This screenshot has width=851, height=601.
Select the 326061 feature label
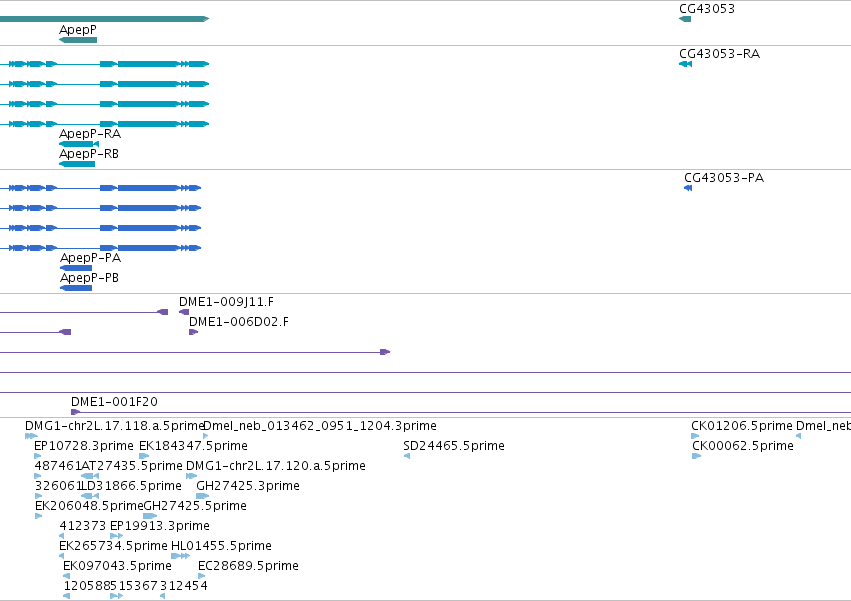coord(58,486)
